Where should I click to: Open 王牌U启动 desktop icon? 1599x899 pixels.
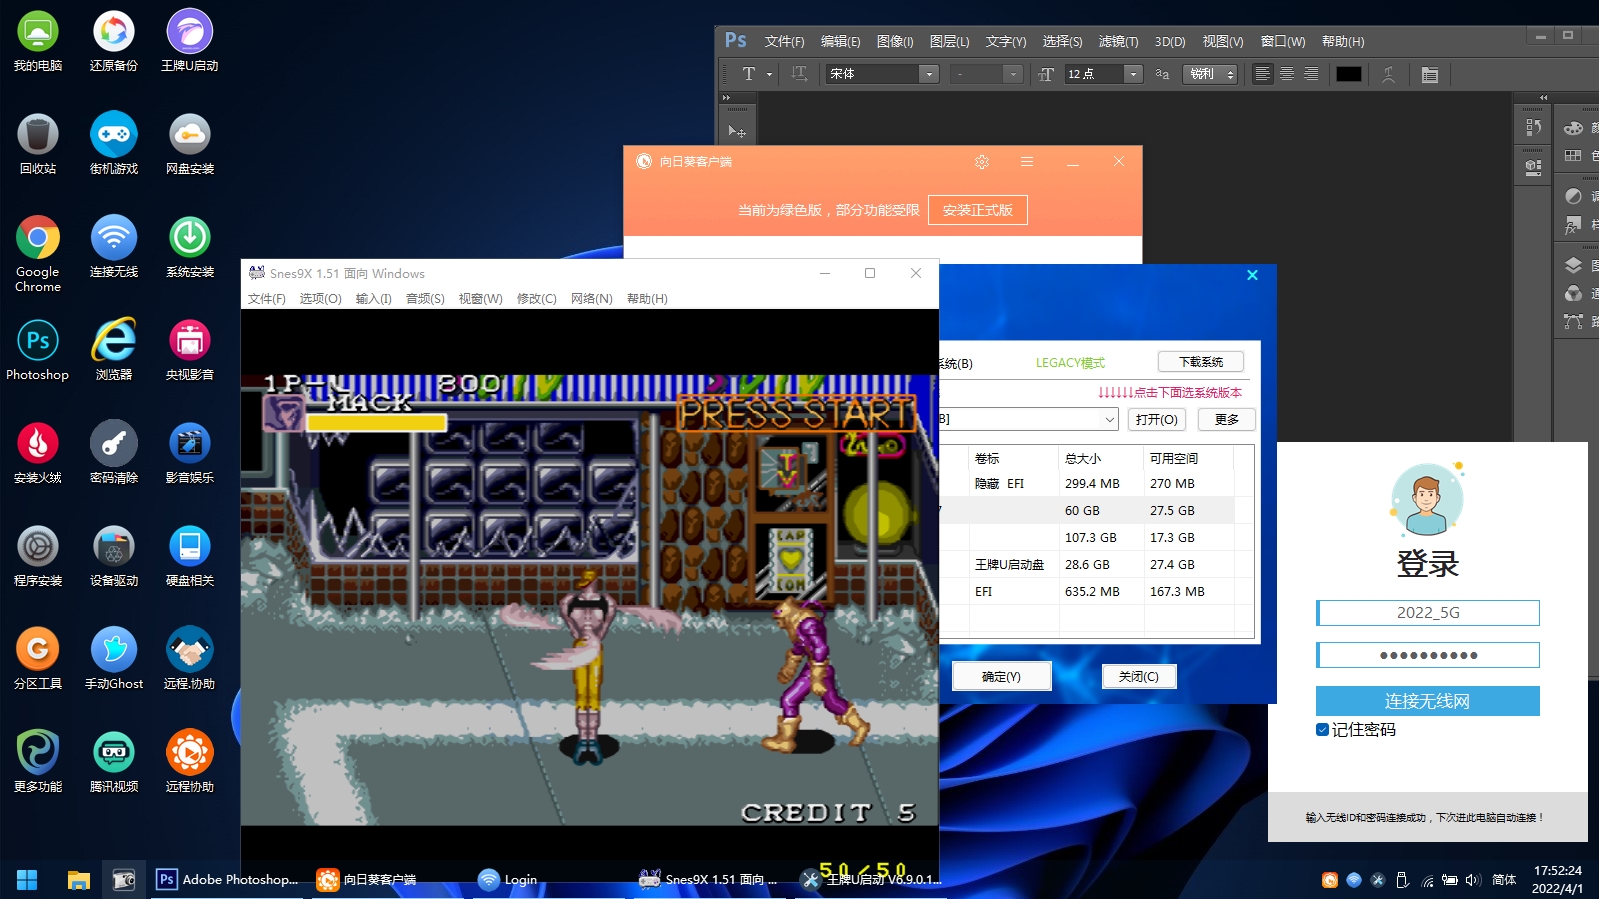(x=189, y=41)
